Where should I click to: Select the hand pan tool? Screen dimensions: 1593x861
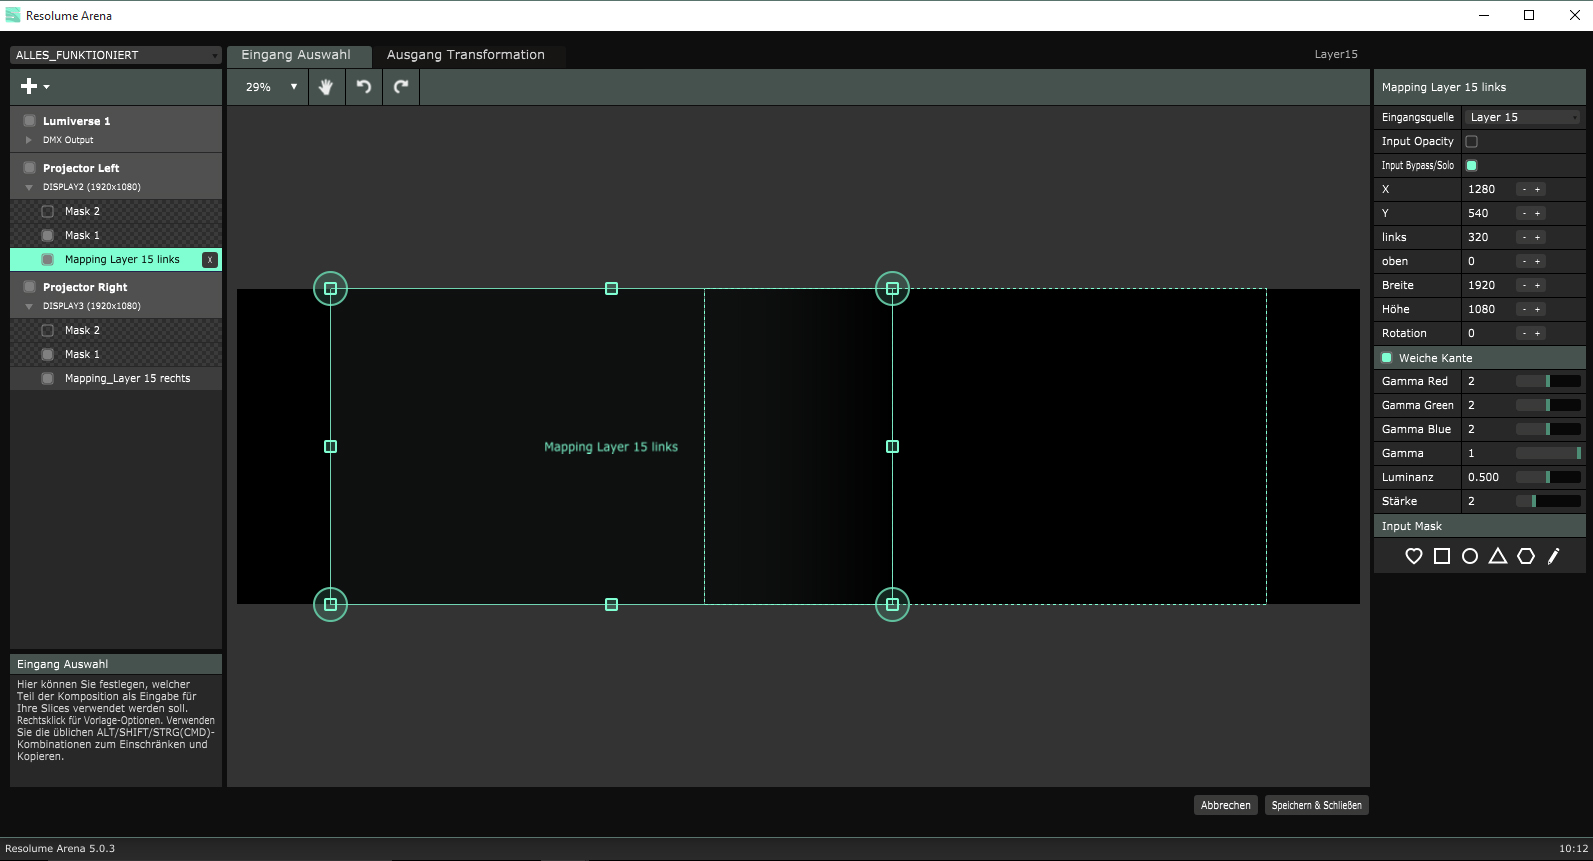coord(325,87)
